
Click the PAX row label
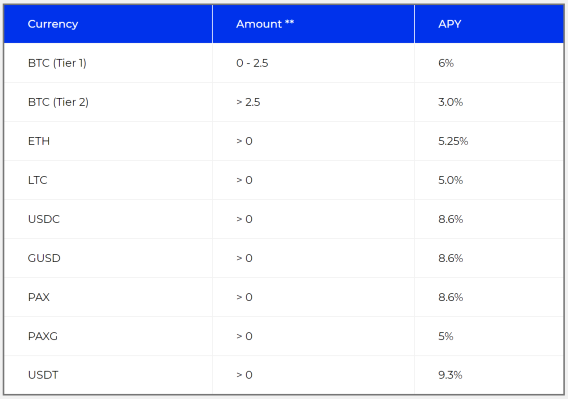coord(39,297)
